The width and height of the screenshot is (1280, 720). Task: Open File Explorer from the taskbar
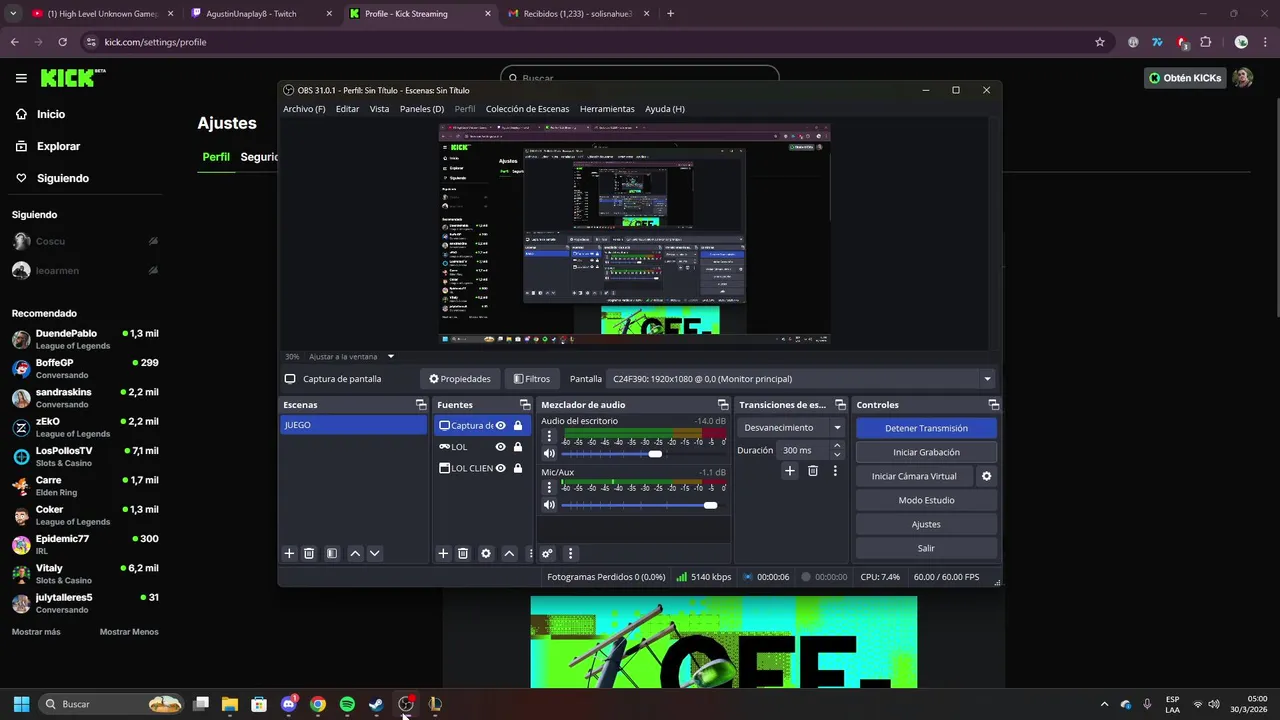coord(230,704)
